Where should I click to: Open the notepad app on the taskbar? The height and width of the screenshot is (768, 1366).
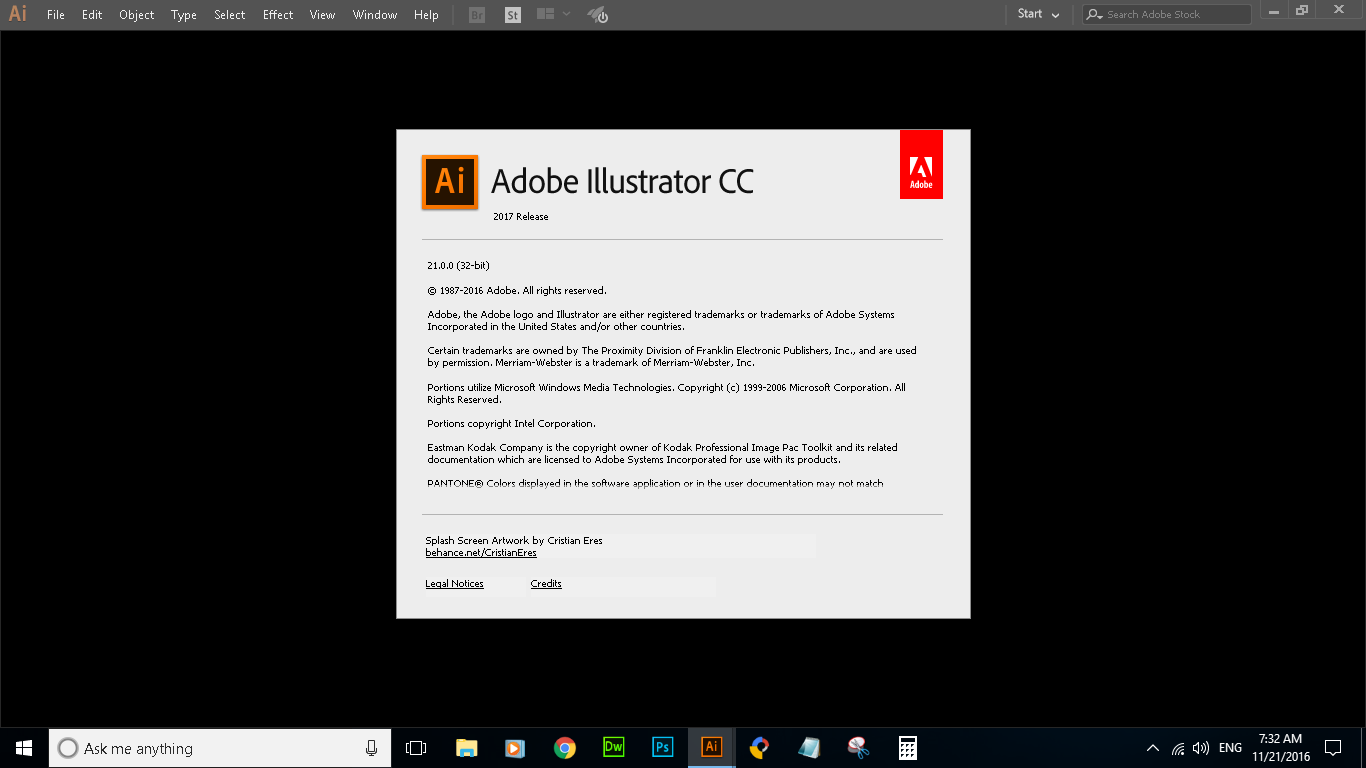tap(809, 748)
